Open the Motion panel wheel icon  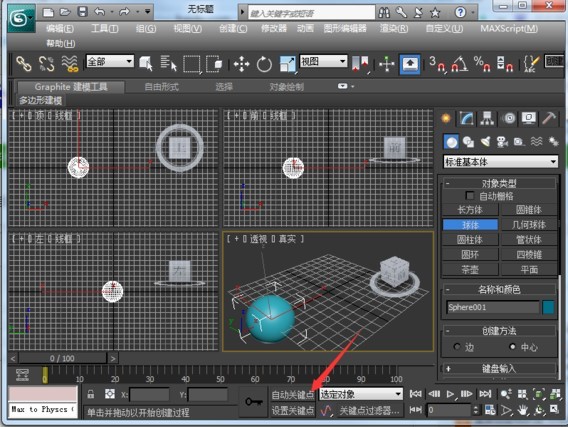click(x=509, y=118)
